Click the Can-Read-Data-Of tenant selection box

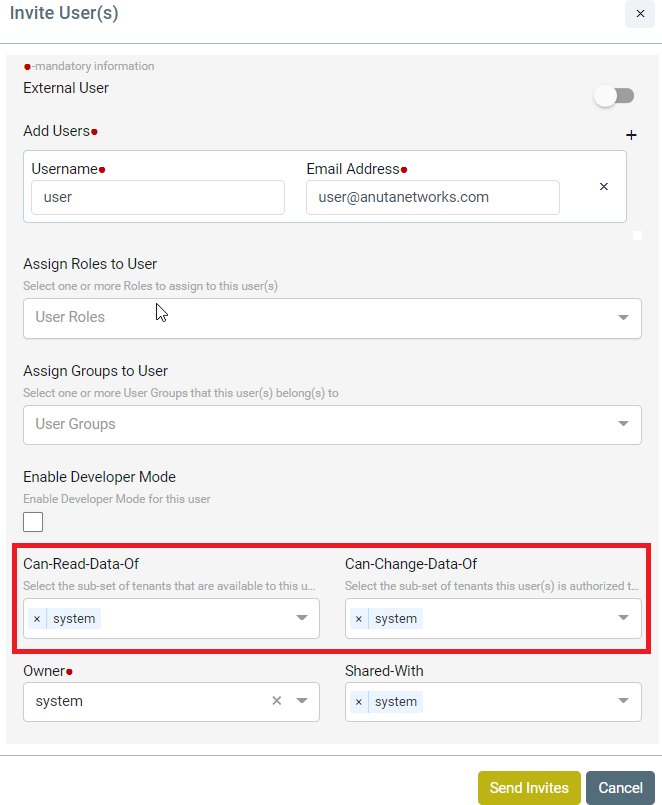click(x=171, y=618)
